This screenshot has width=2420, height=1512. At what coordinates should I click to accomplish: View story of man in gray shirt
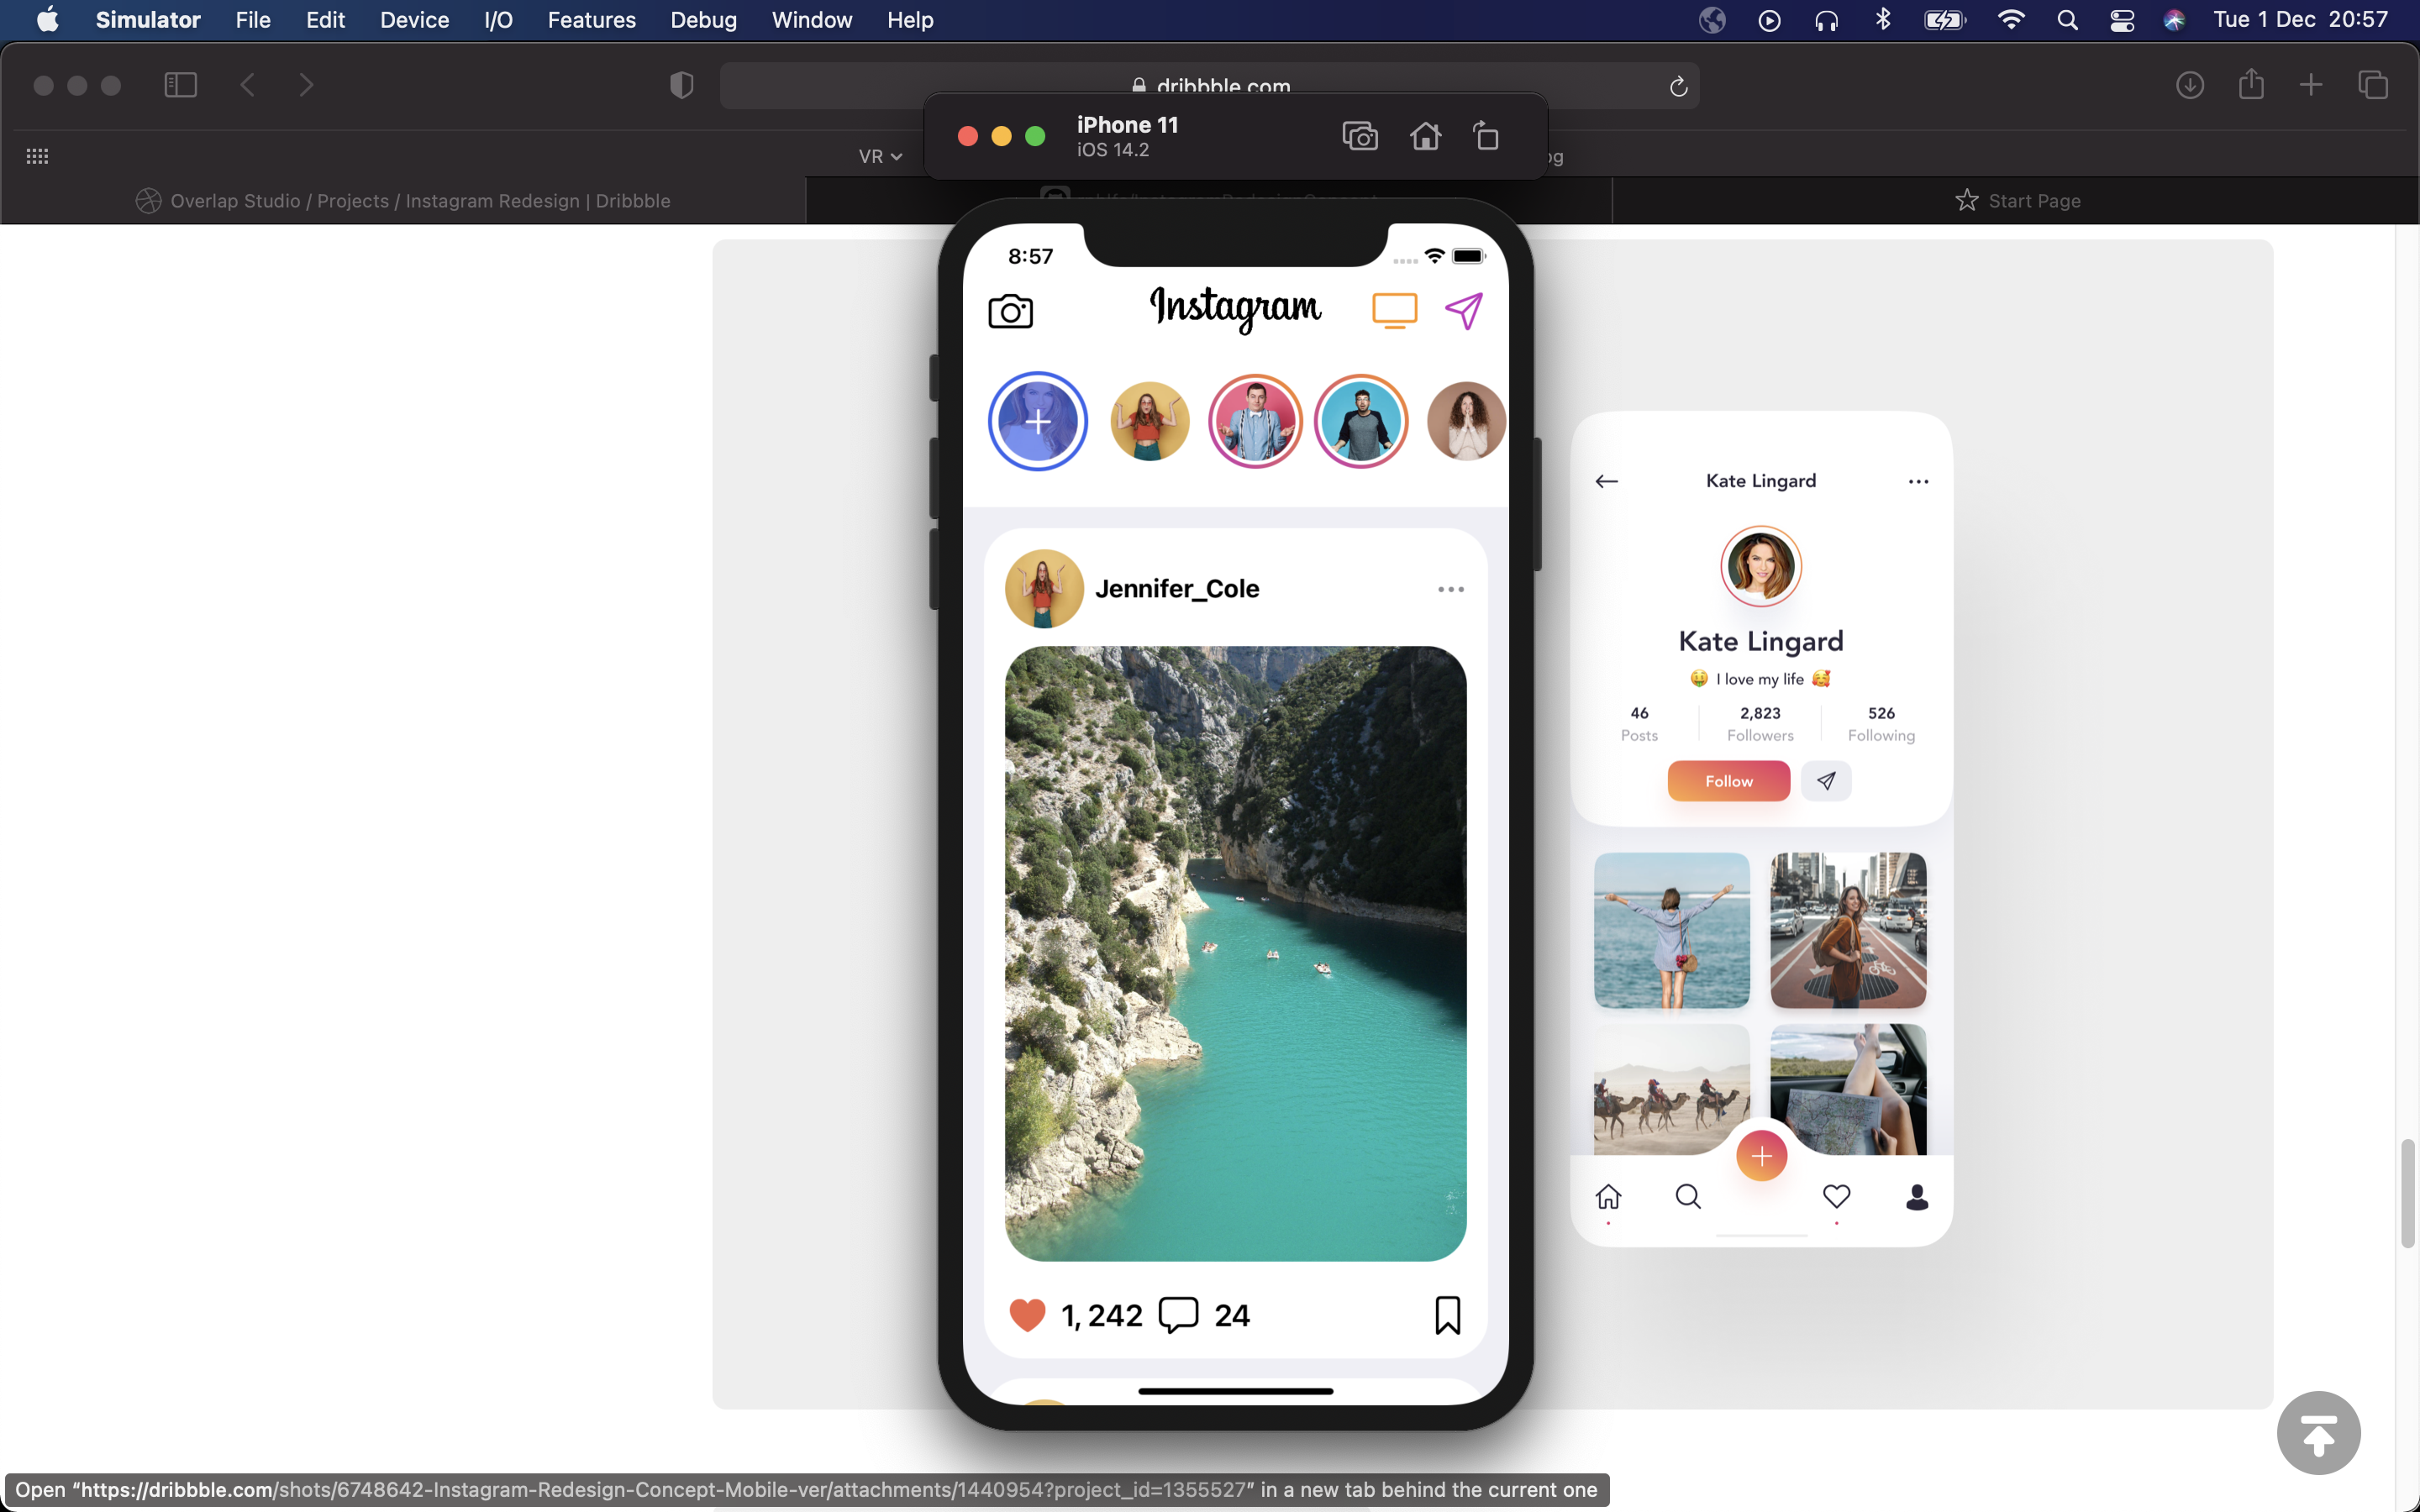coord(1361,421)
